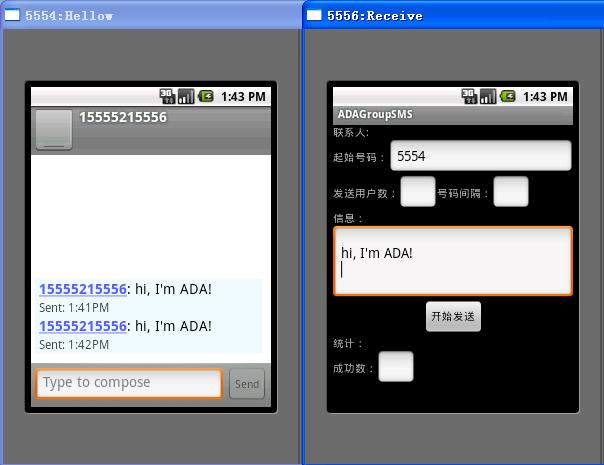Open the 15555215556 link in 1:42PM message
Screen dimensions: 604x465
tap(83, 326)
